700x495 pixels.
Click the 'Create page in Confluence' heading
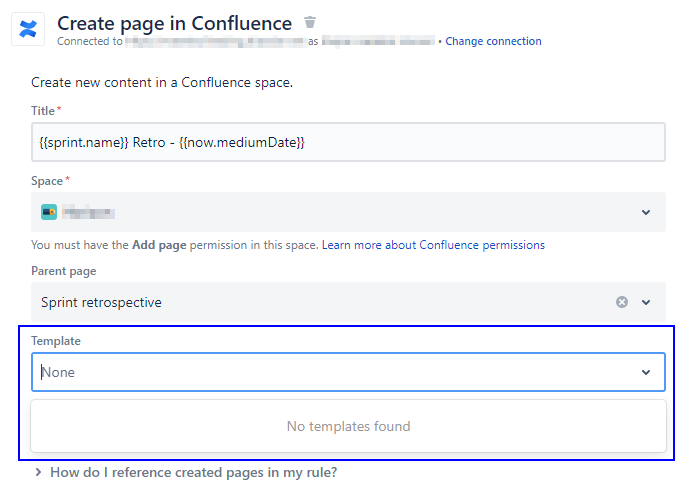pos(175,23)
